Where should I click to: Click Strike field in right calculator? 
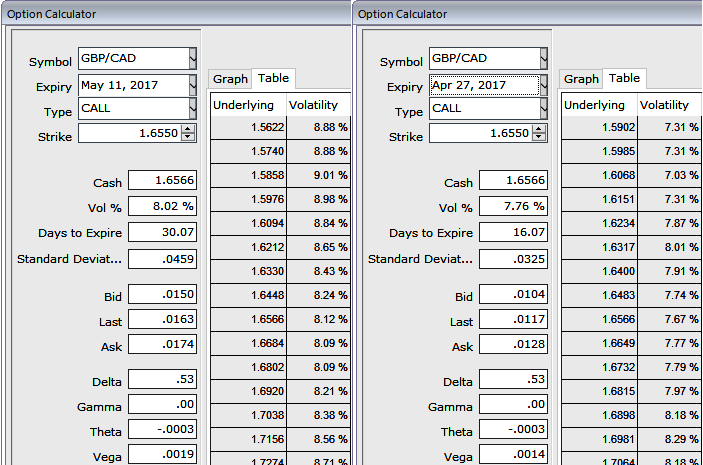point(481,133)
